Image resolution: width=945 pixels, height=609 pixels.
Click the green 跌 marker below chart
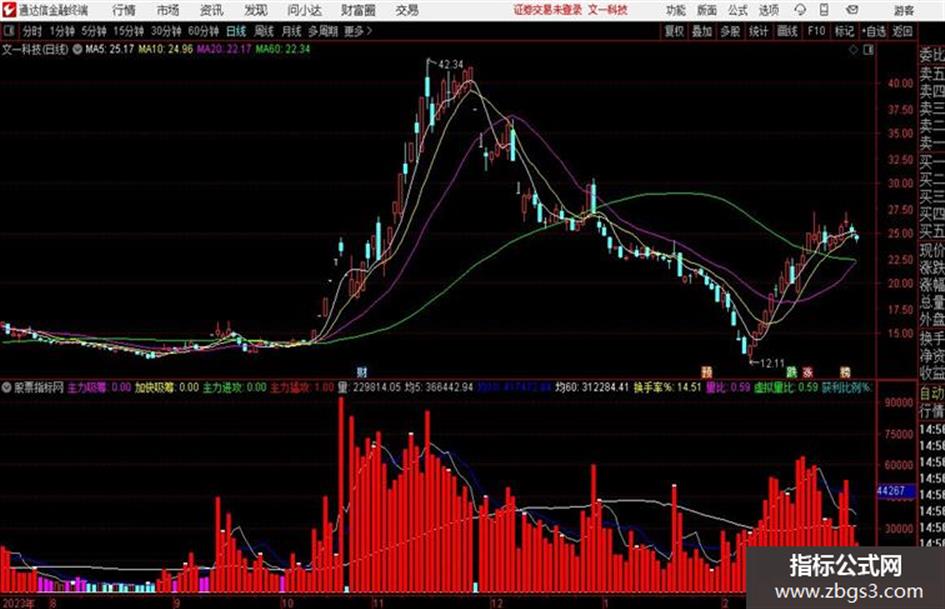pyautogui.click(x=791, y=372)
